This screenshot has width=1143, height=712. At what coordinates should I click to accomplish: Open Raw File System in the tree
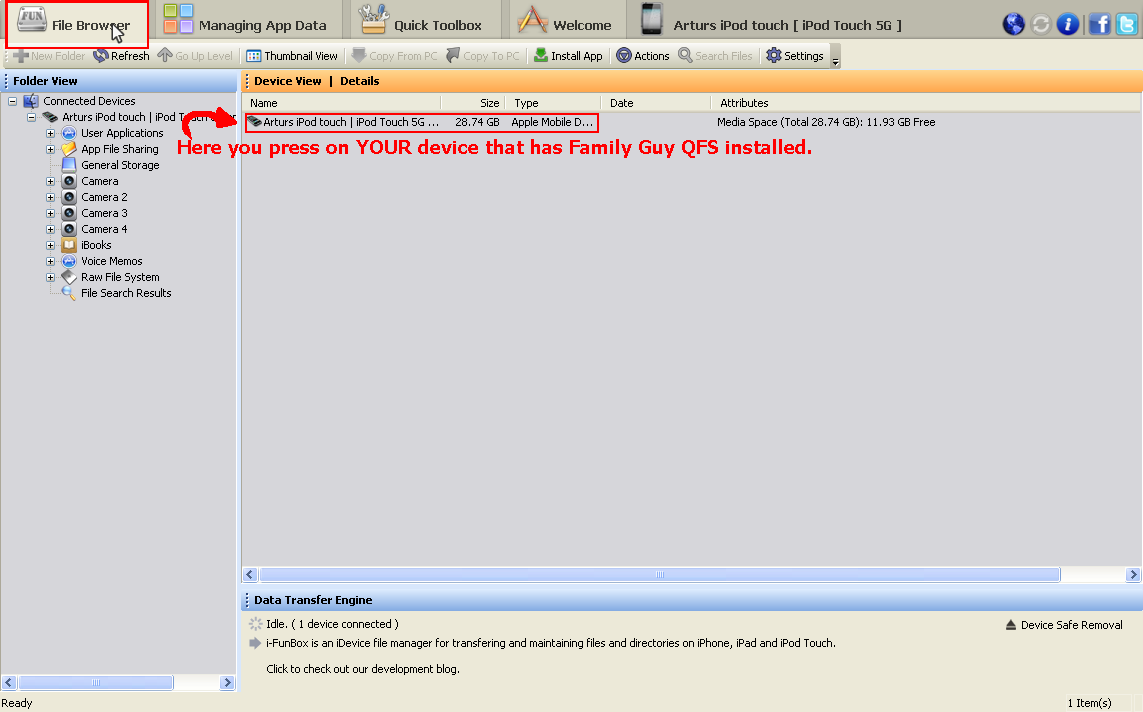click(x=120, y=278)
